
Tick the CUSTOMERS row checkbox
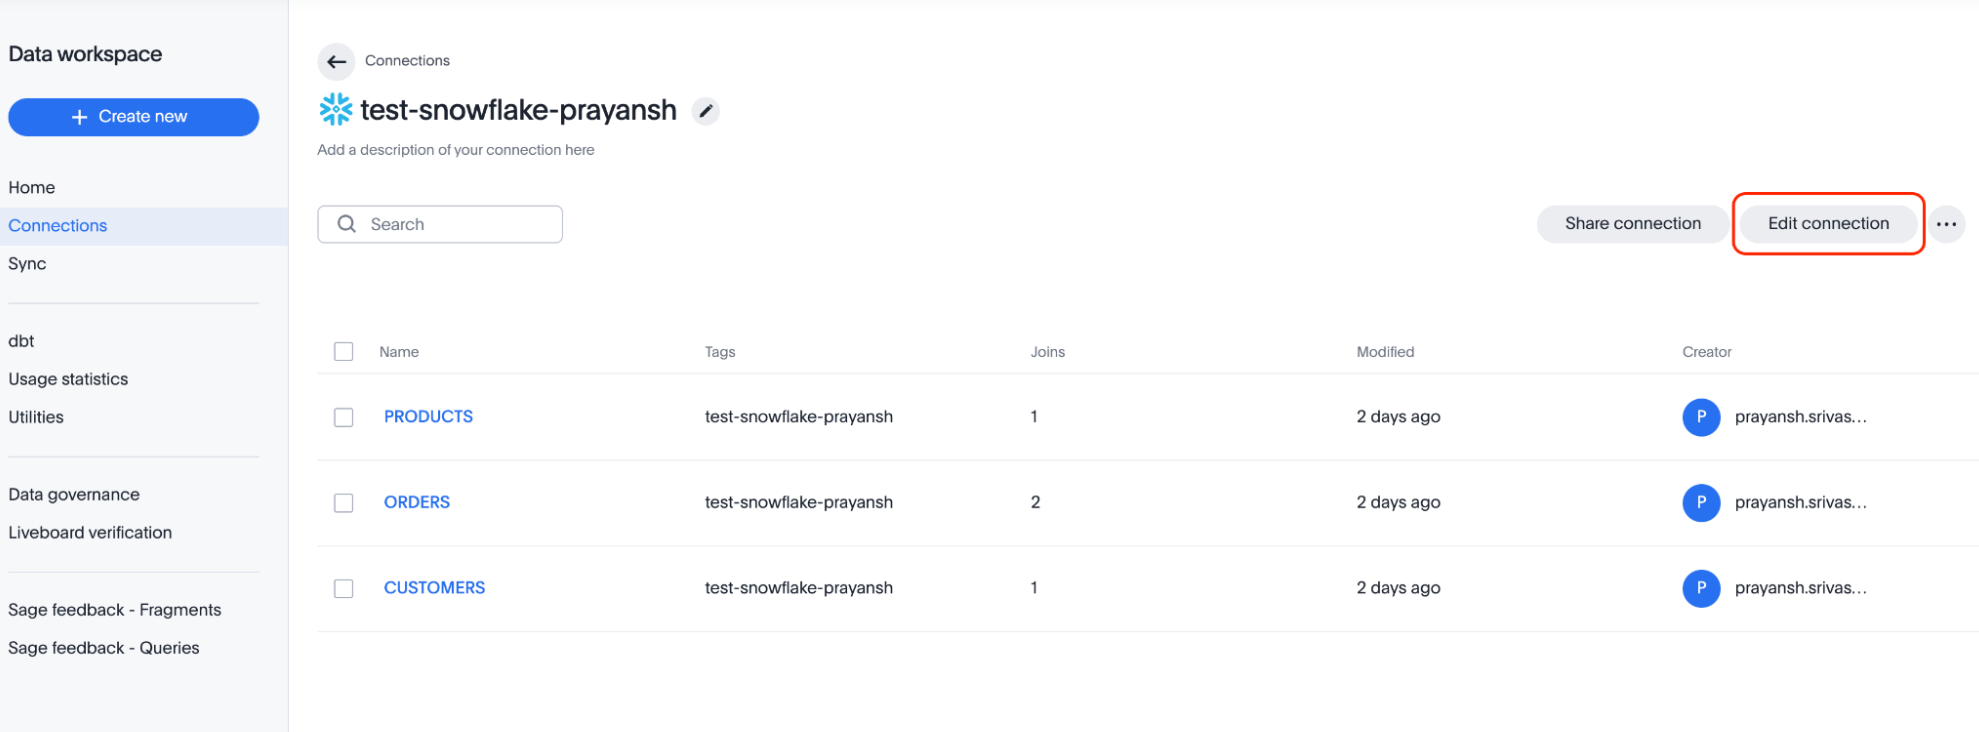point(344,588)
